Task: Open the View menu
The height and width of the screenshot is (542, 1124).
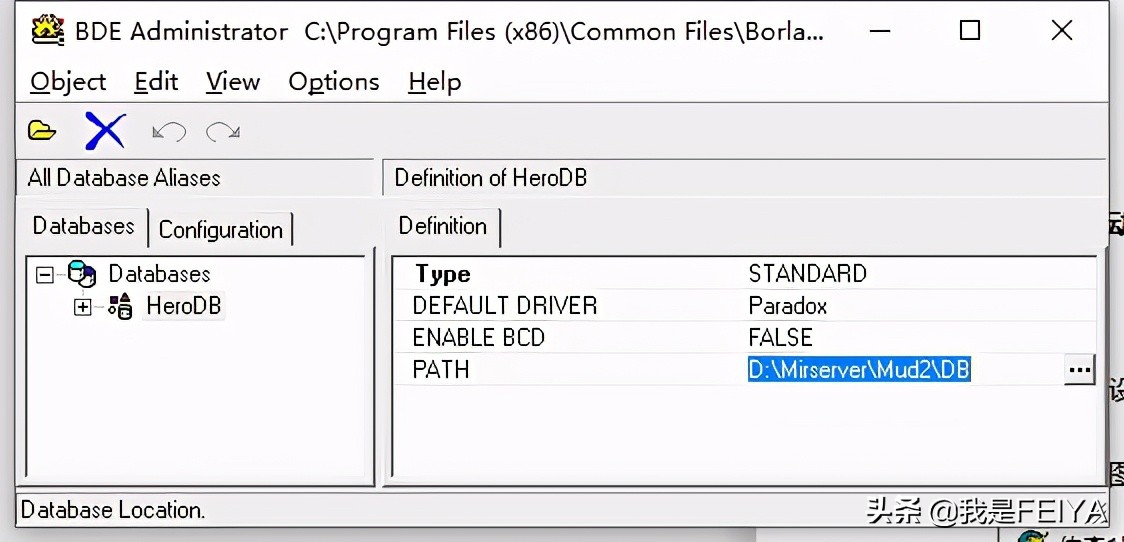Action: coord(233,82)
